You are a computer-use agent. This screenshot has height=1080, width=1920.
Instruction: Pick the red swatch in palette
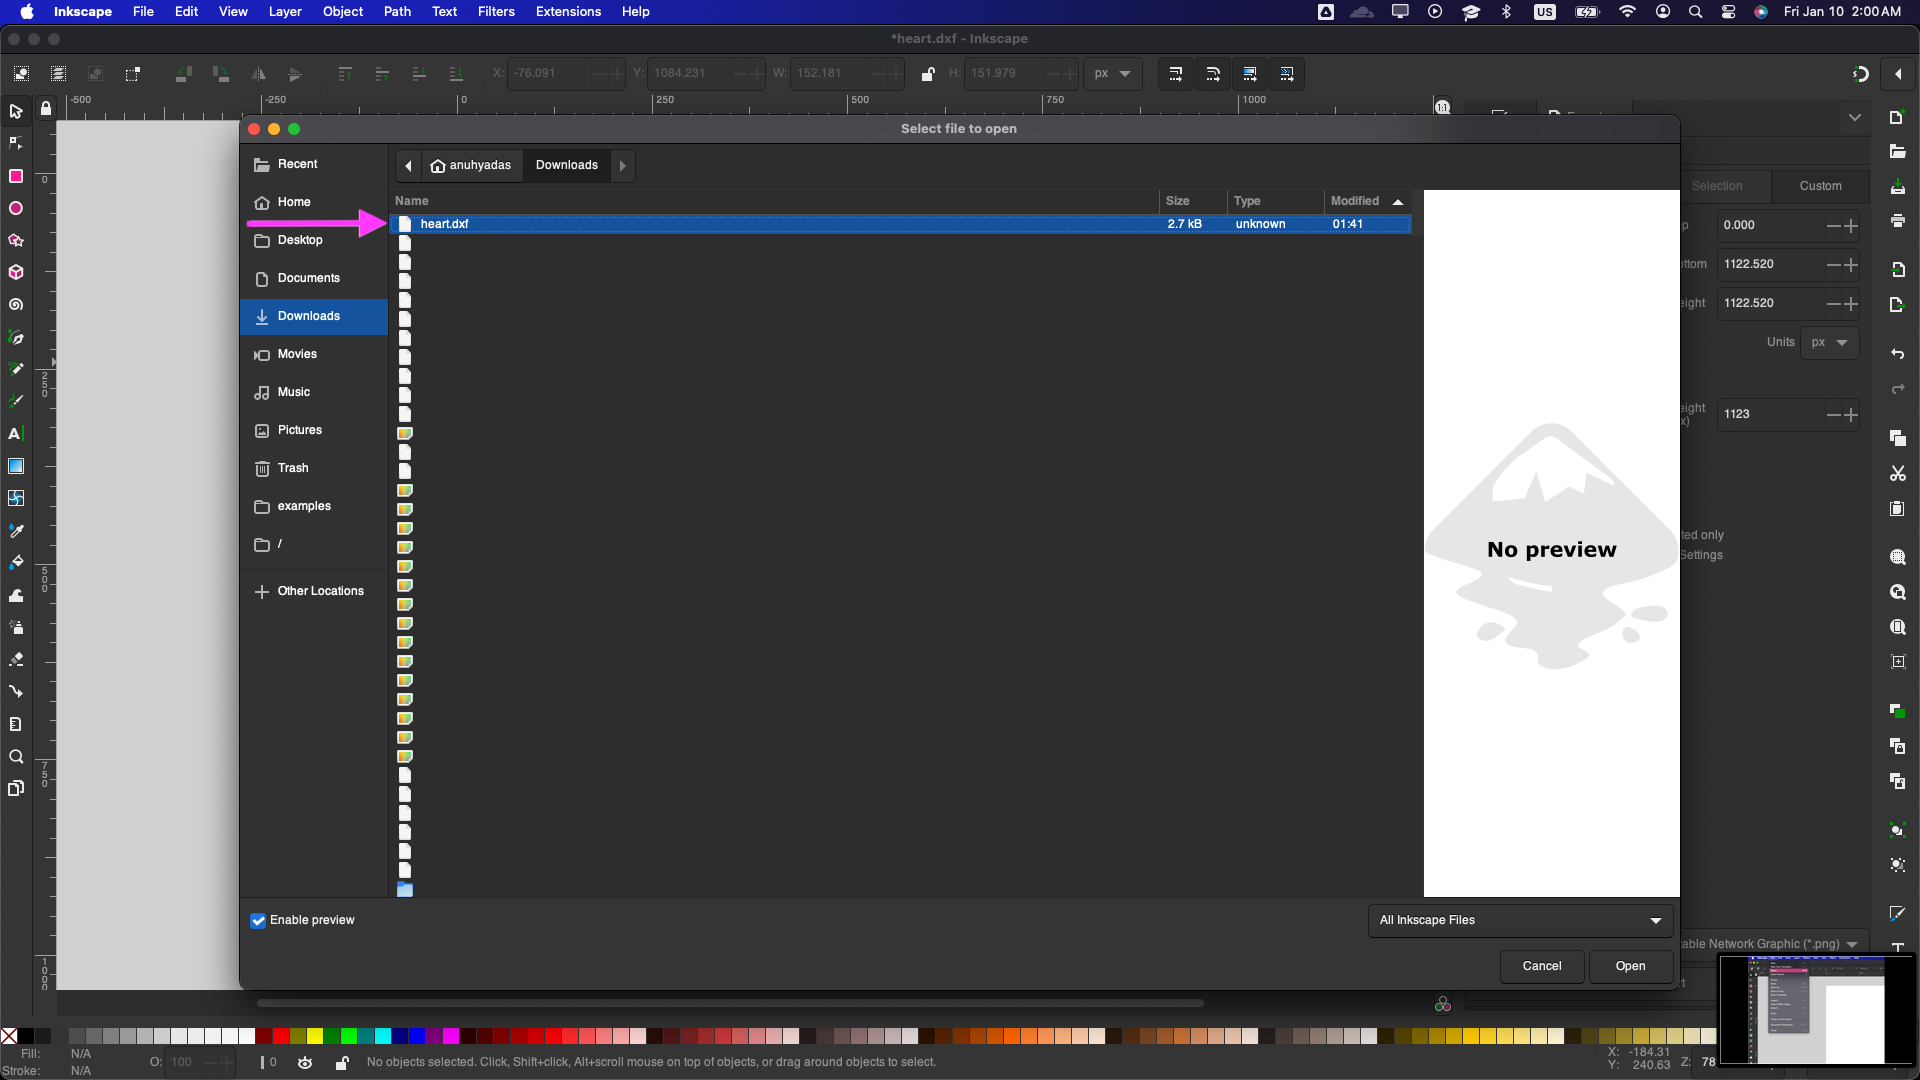[281, 1036]
